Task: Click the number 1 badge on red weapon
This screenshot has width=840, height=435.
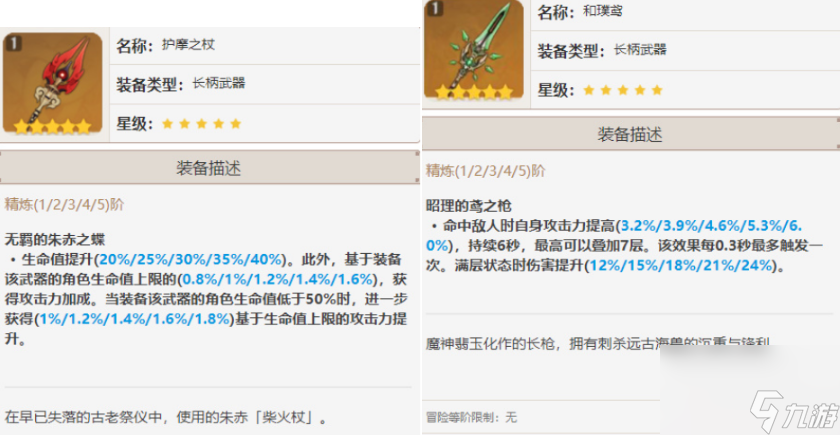Action: click(x=13, y=44)
